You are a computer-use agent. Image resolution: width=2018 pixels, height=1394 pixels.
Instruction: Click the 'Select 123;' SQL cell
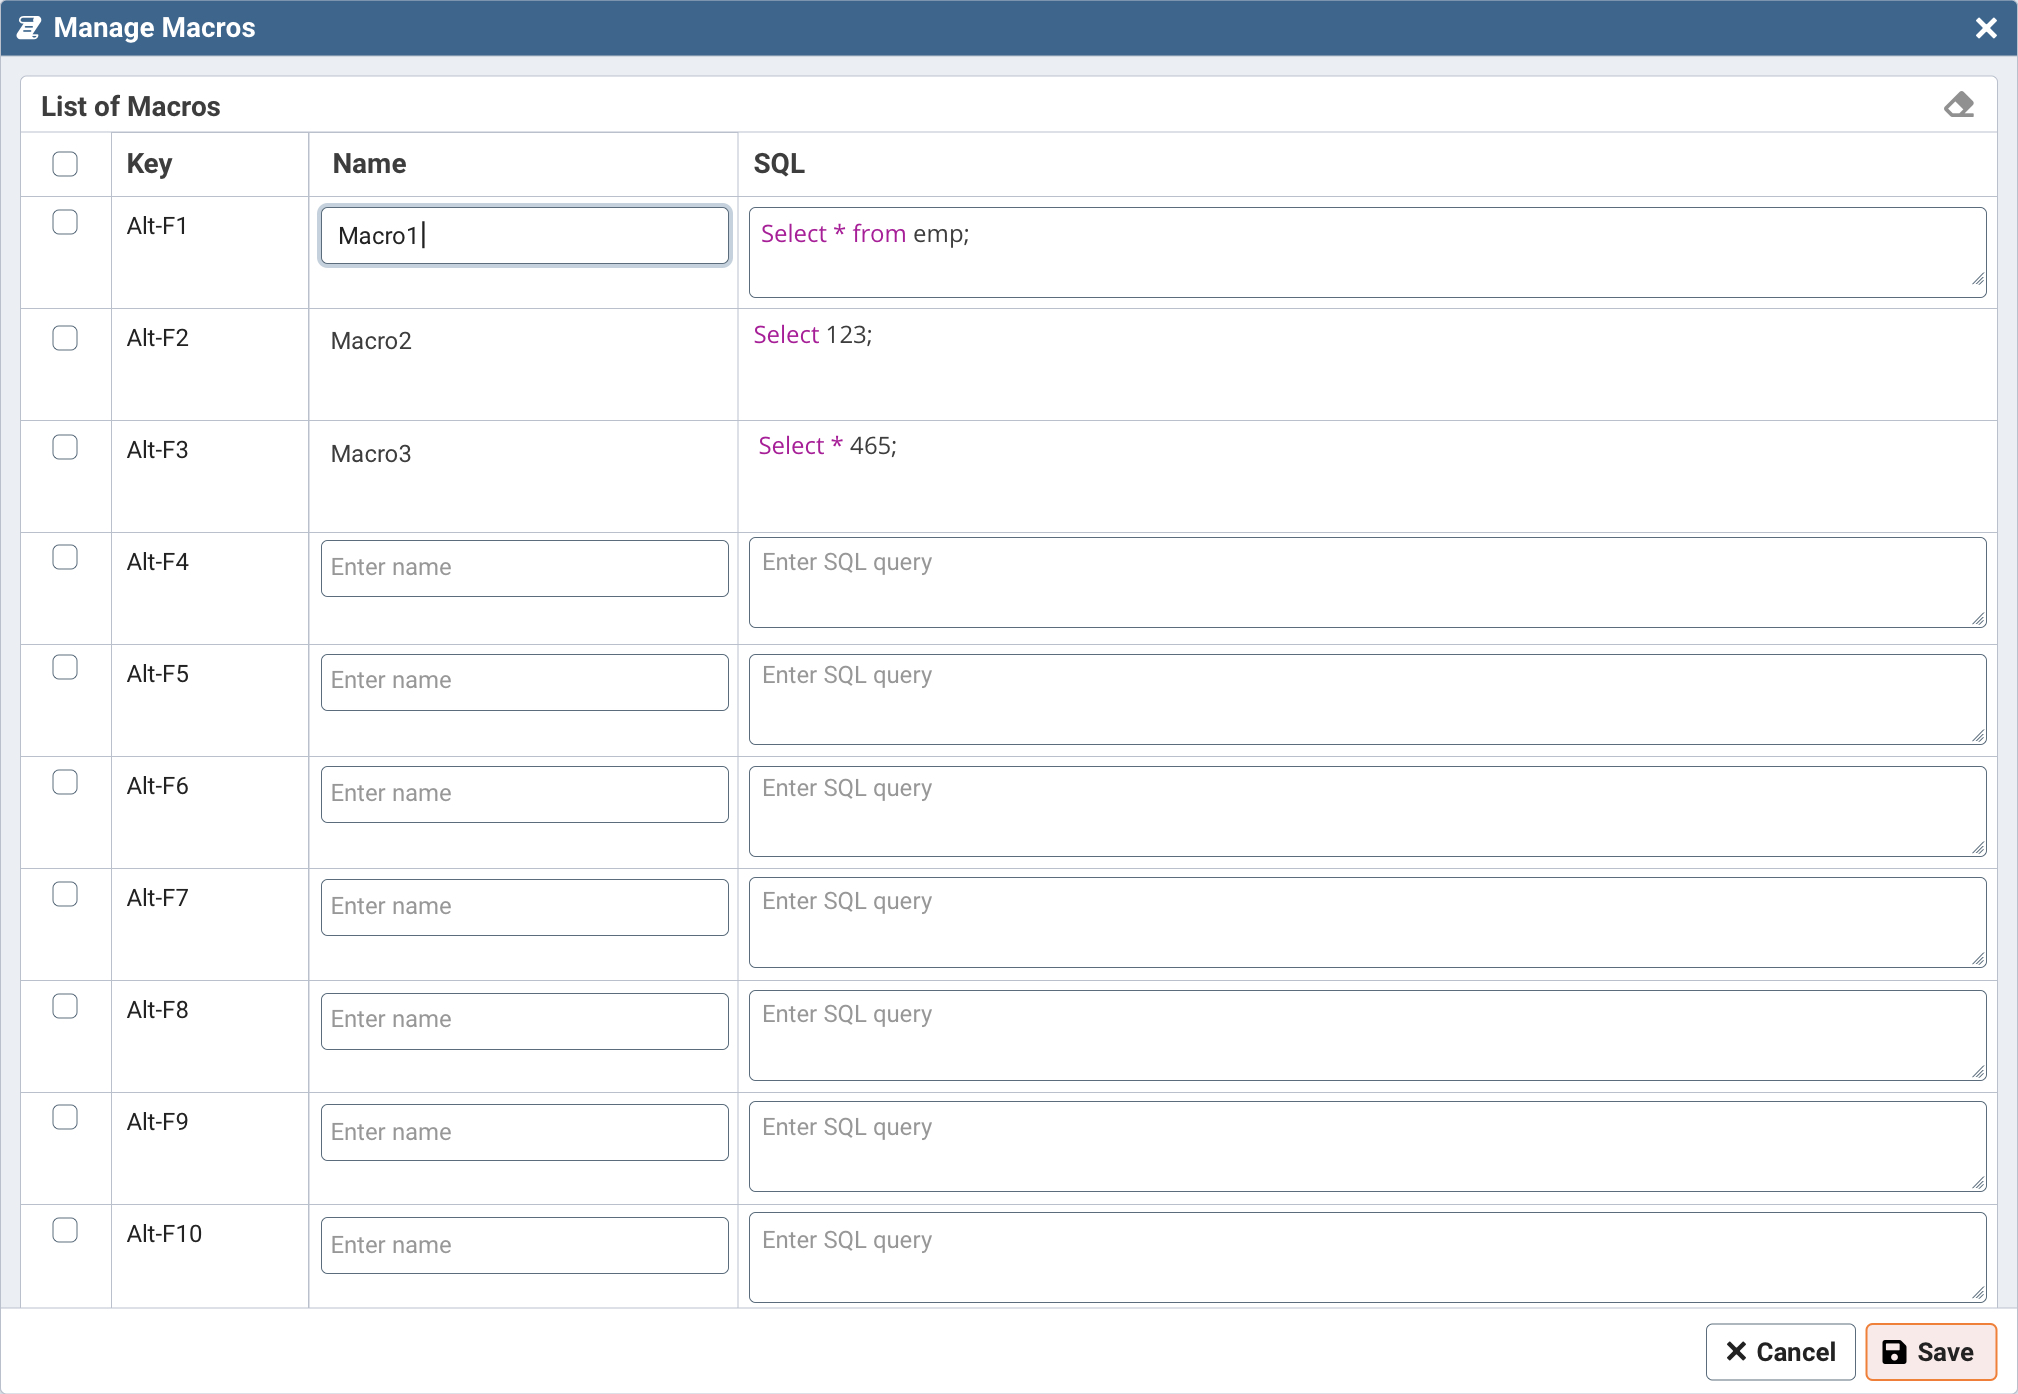click(812, 335)
